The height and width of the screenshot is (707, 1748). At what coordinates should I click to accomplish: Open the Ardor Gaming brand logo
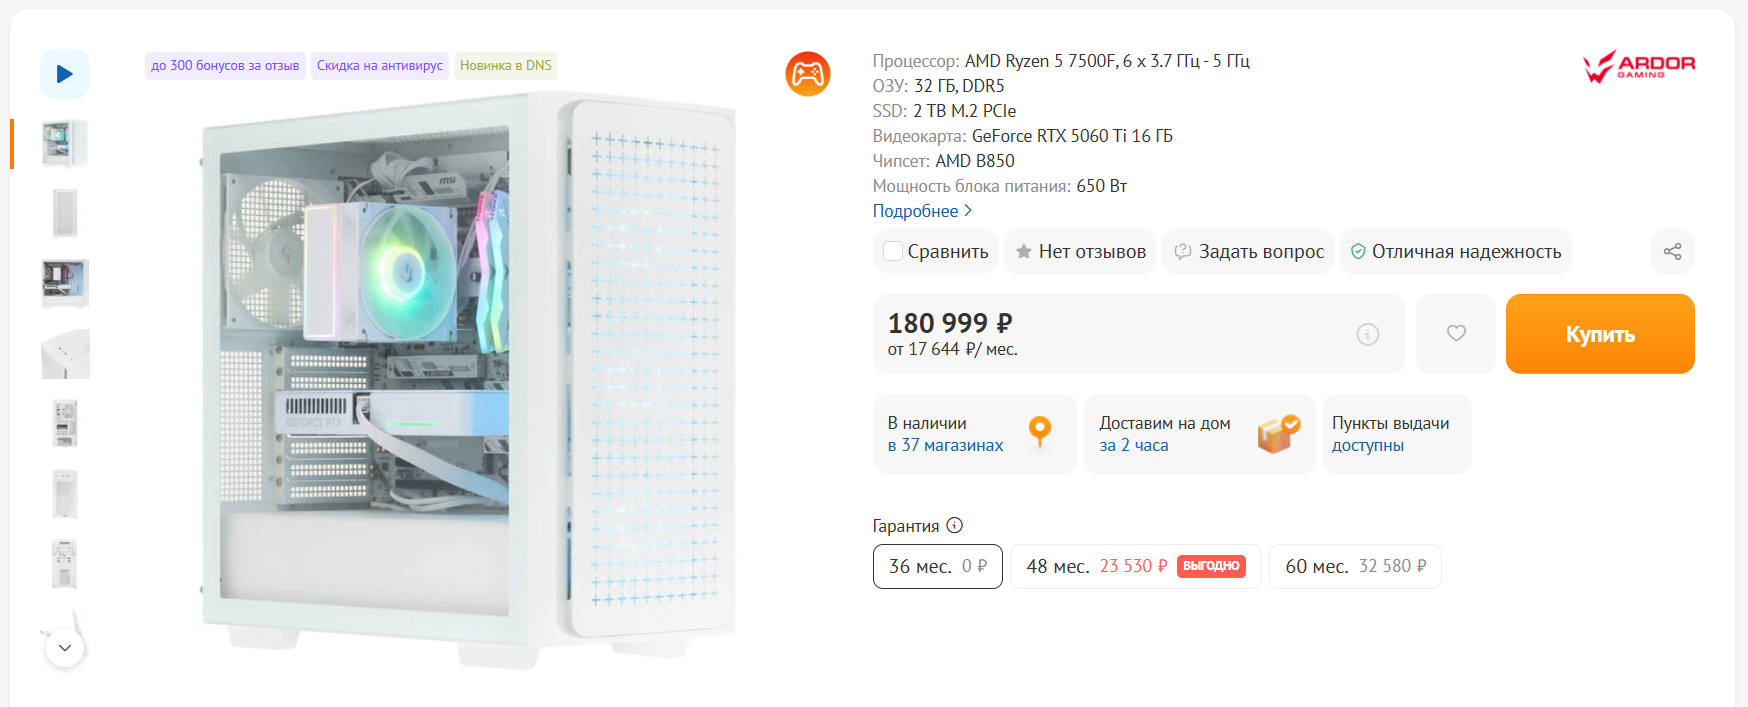coord(1638,66)
